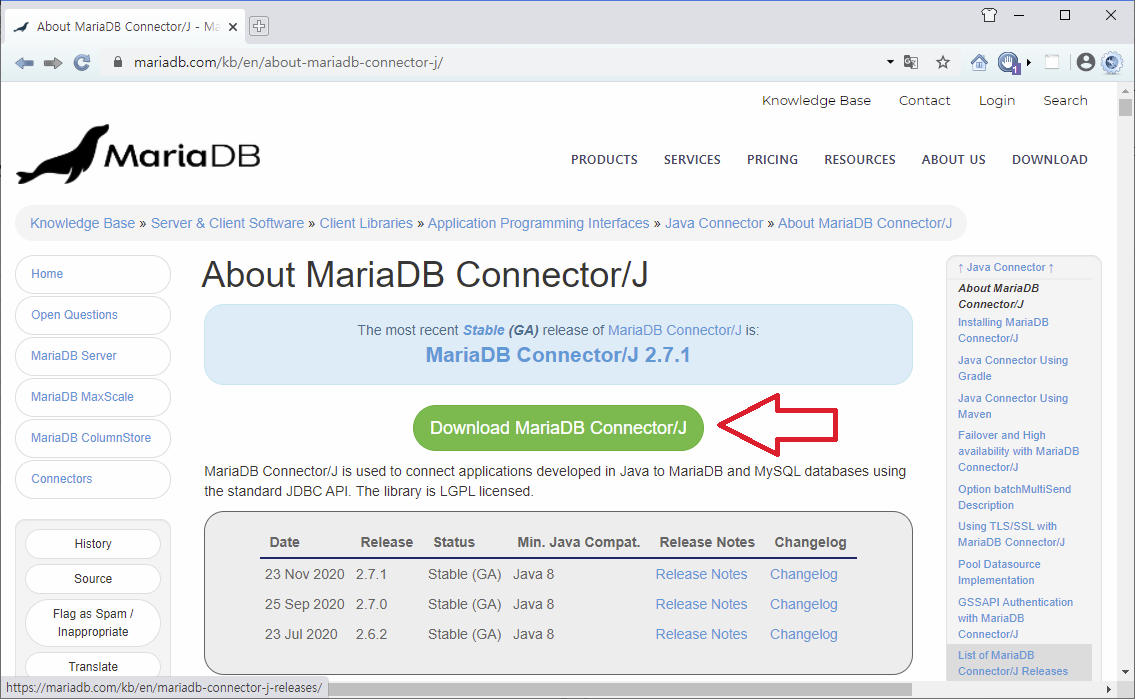Open MariaDB MaxScale in the left sidebar
1135x699 pixels.
click(93, 397)
